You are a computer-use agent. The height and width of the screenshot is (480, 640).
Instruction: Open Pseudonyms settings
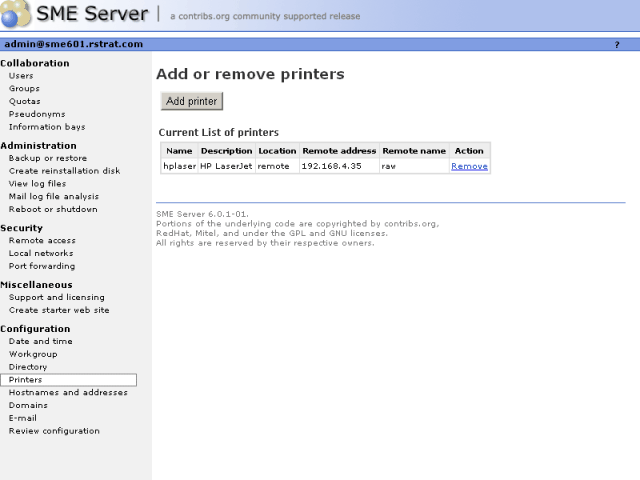(37, 114)
